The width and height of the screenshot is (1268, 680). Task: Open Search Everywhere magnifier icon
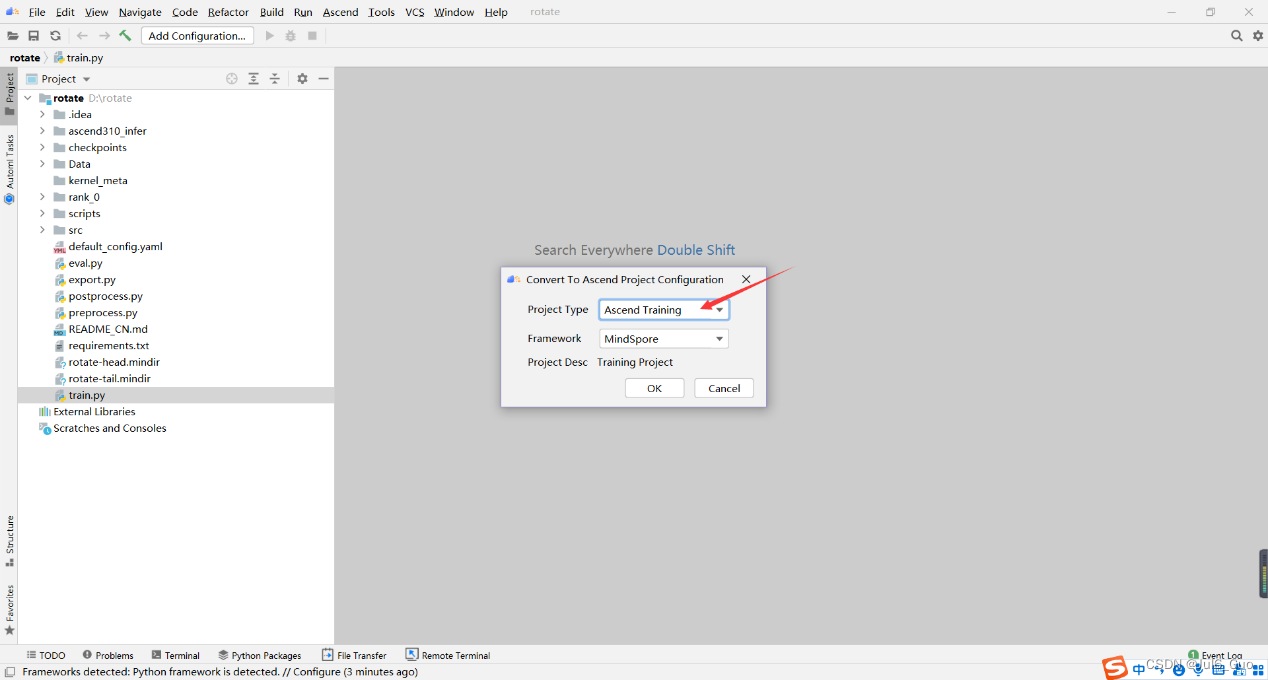click(1237, 36)
